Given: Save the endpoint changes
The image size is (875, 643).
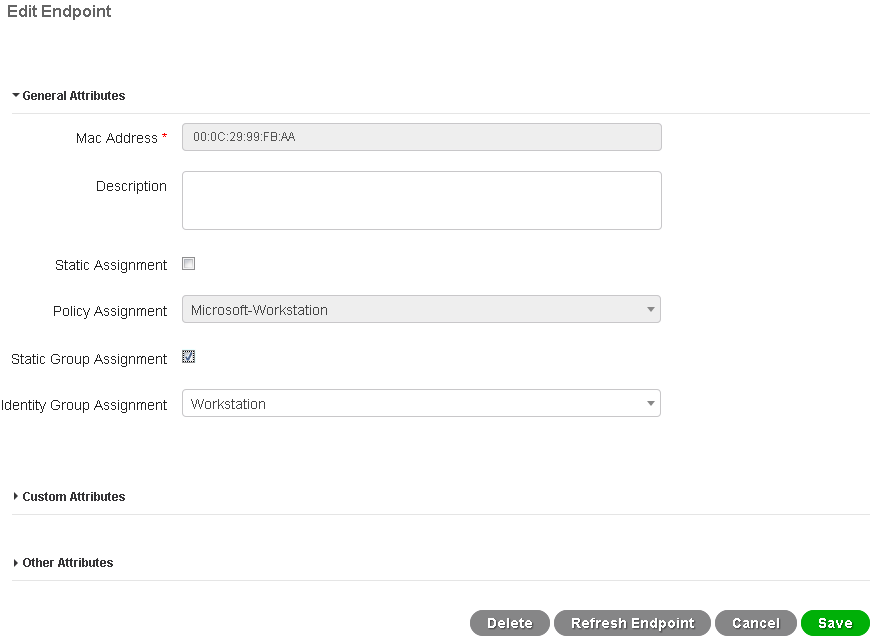Looking at the screenshot, I should coord(835,623).
